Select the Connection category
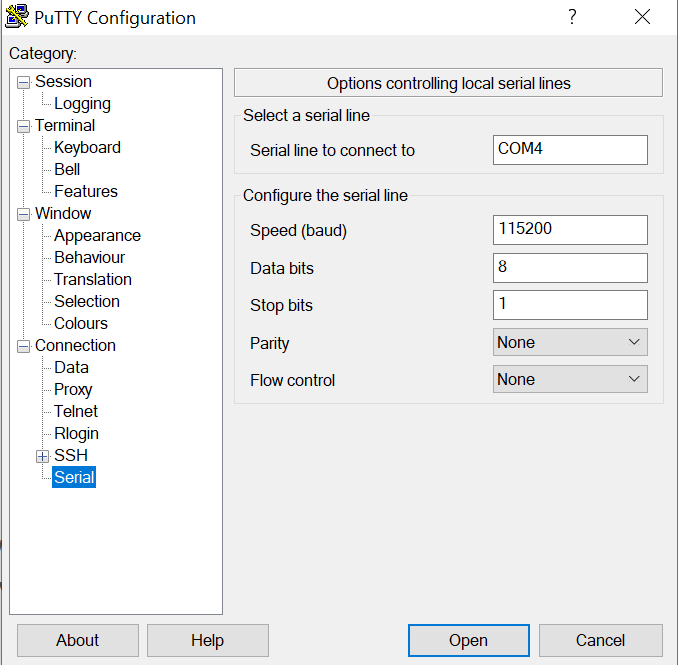The image size is (678, 665). pyautogui.click(x=75, y=345)
